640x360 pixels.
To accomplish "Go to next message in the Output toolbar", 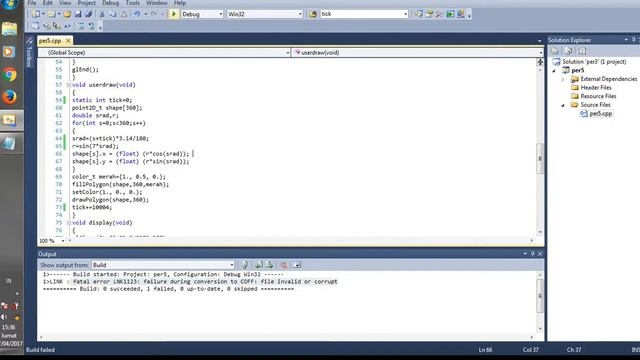I will click(x=269, y=265).
